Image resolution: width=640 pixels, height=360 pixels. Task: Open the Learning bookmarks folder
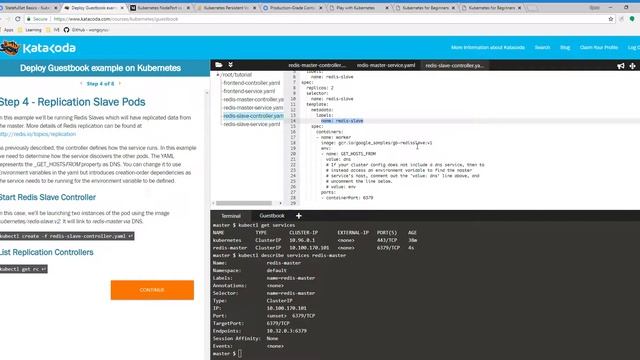(29, 30)
